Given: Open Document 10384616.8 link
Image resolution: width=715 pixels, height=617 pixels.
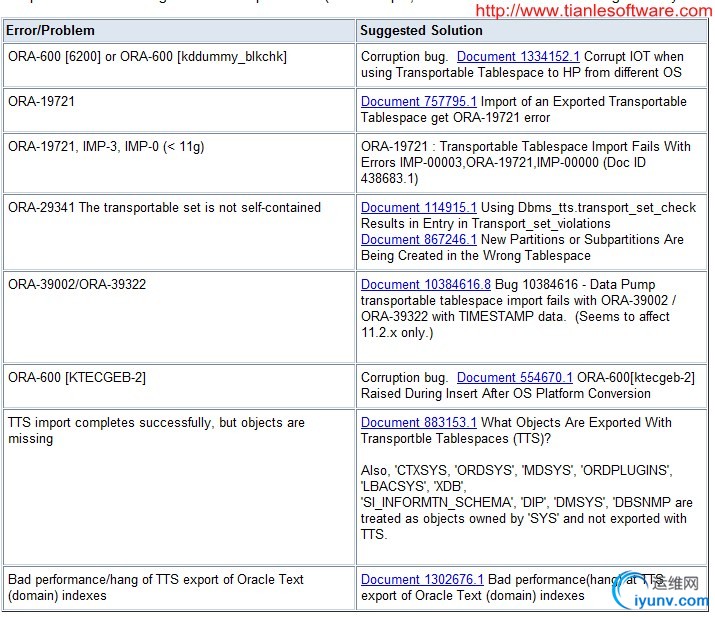Looking at the screenshot, I should (x=426, y=285).
